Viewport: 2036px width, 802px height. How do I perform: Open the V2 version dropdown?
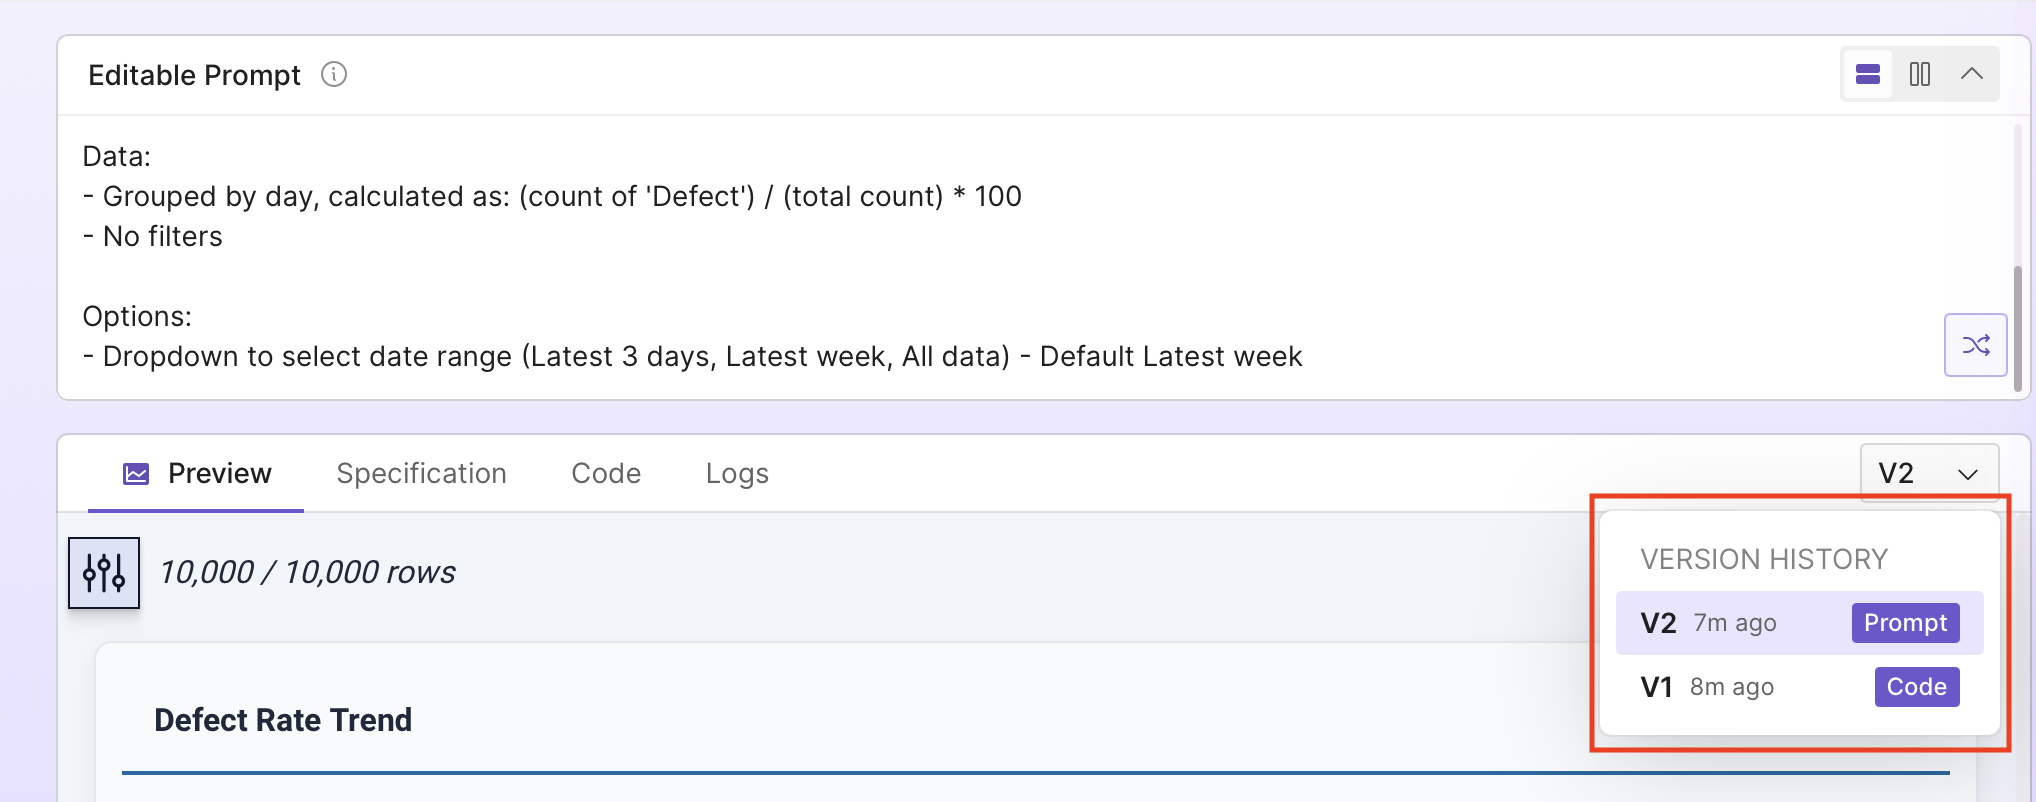click(x=1929, y=472)
